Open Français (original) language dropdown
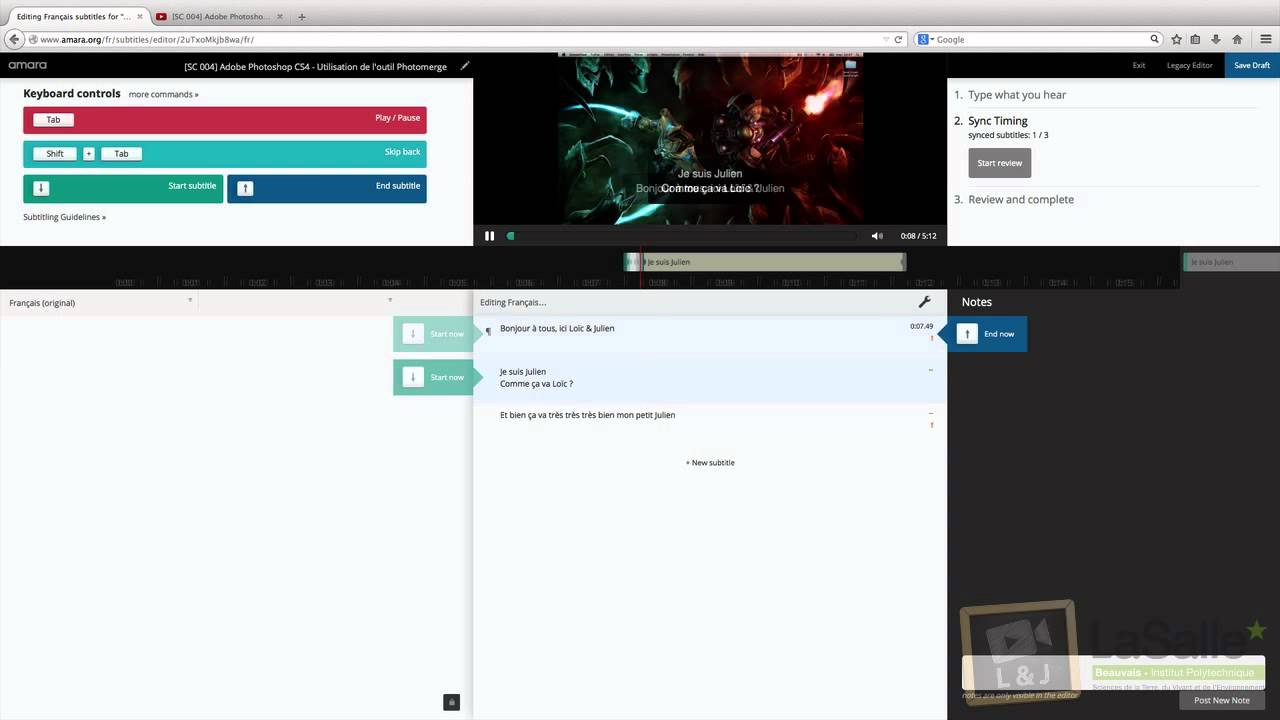Viewport: 1280px width, 720px height. point(190,300)
